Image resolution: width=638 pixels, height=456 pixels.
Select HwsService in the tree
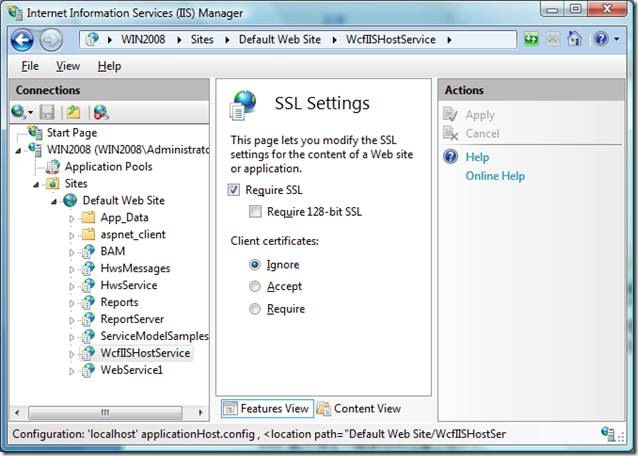pos(129,285)
